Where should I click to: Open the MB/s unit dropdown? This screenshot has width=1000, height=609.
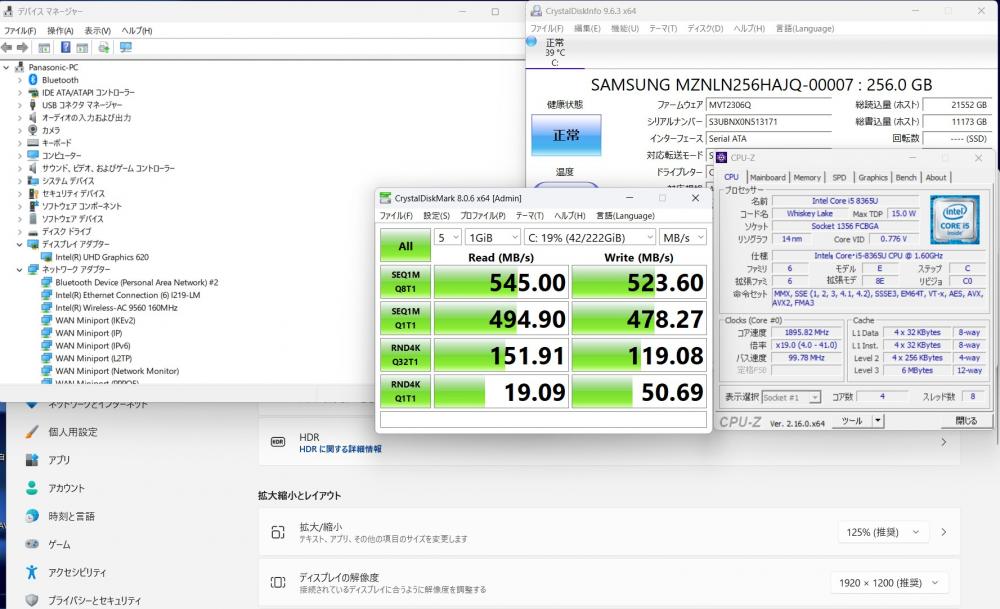point(684,237)
